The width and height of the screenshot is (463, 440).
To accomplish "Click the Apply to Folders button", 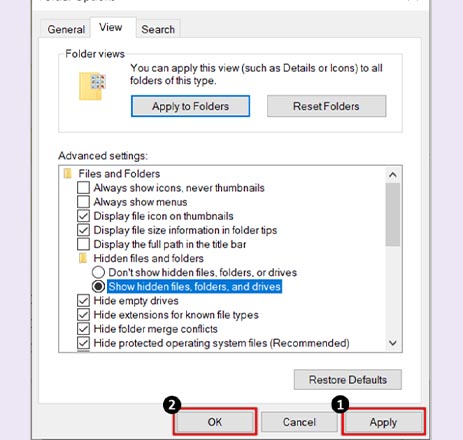I will click(190, 106).
